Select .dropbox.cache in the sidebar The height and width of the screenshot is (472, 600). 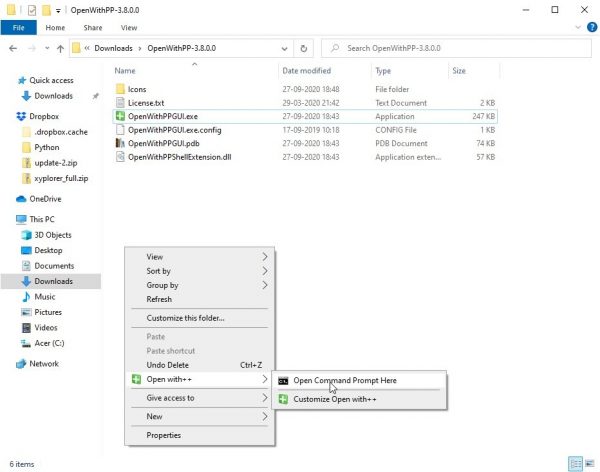[x=61, y=132]
